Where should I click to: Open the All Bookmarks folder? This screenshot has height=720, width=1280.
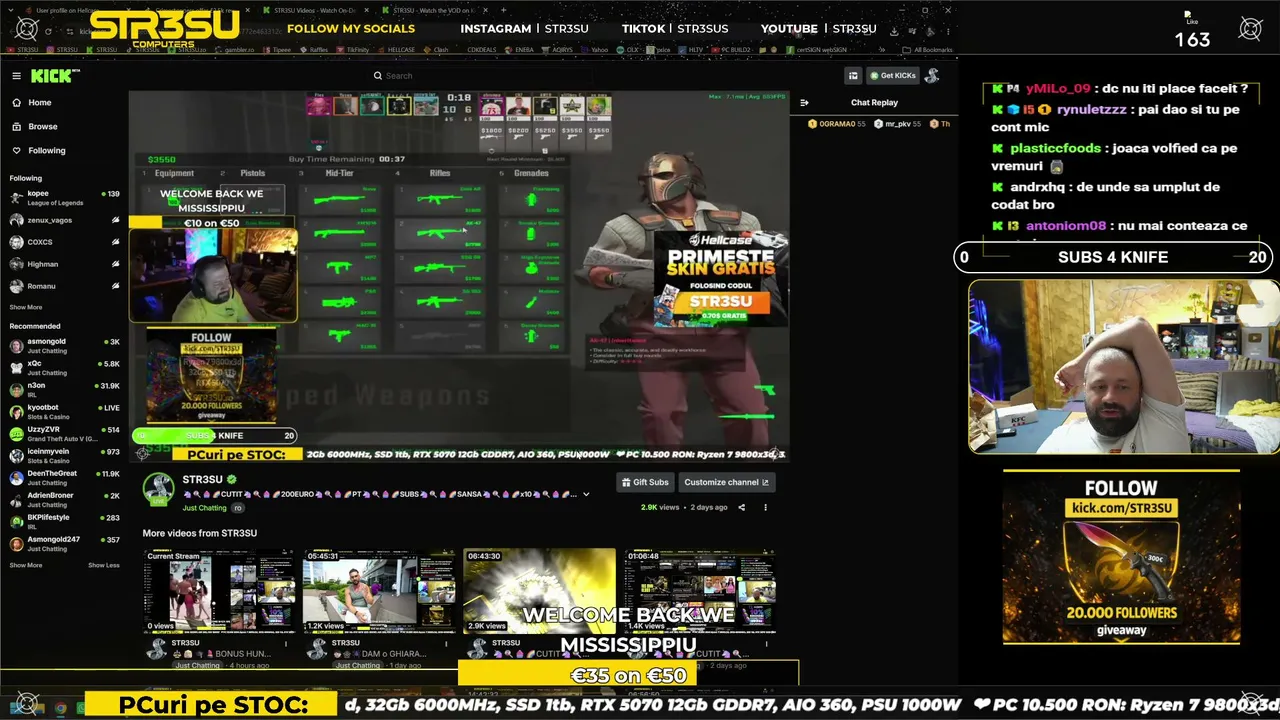[928, 49]
